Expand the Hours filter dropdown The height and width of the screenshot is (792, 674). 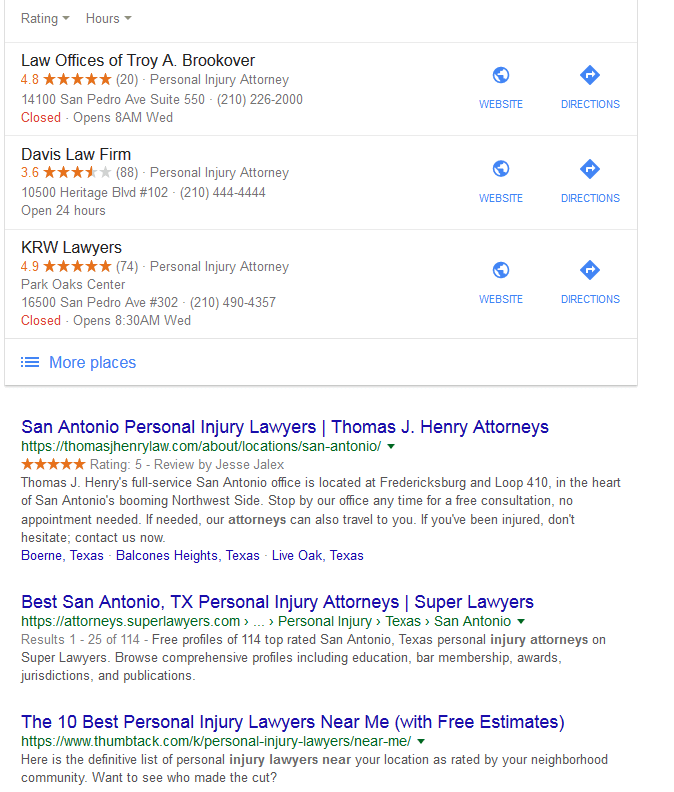click(108, 18)
